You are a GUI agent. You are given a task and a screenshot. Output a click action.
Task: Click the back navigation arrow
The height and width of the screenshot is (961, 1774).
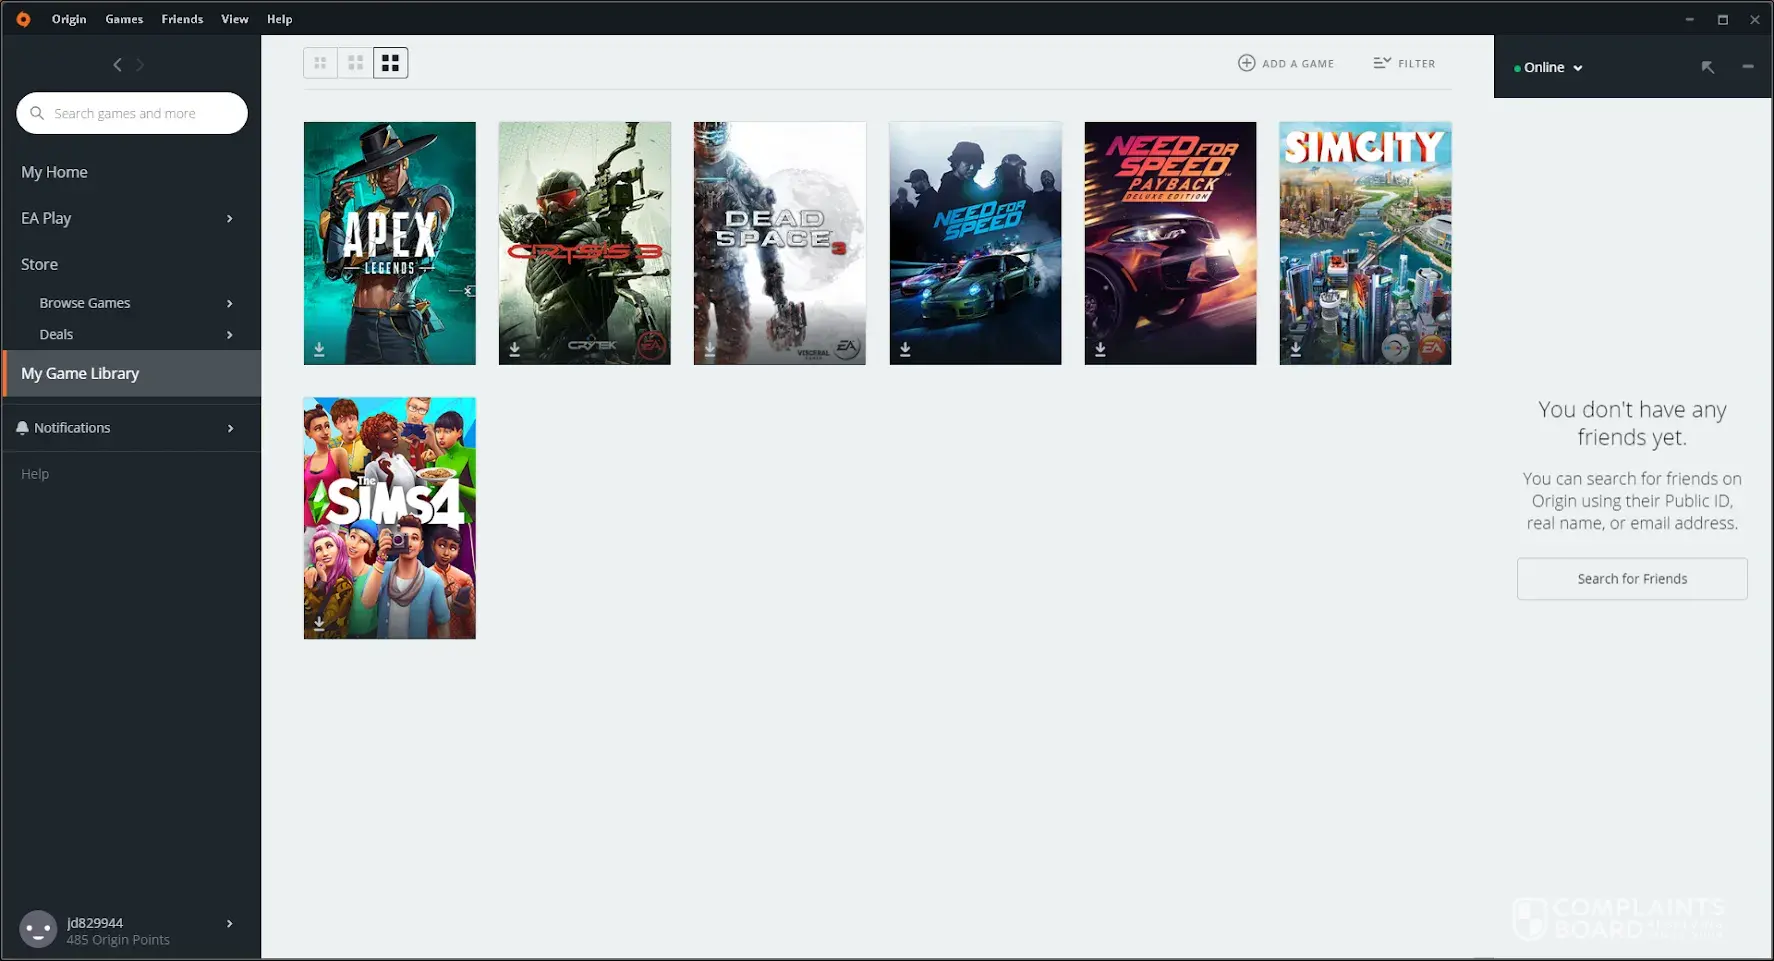(117, 65)
